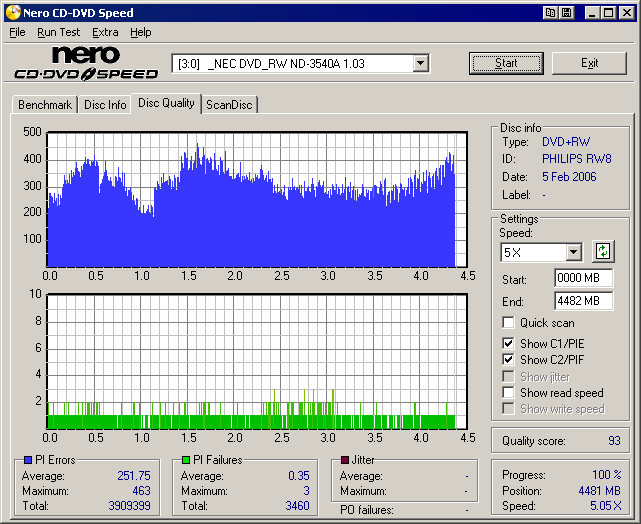Image resolution: width=641 pixels, height=524 pixels.
Task: Click the refresh speed icon beside the speed dropdown
Action: click(x=602, y=251)
